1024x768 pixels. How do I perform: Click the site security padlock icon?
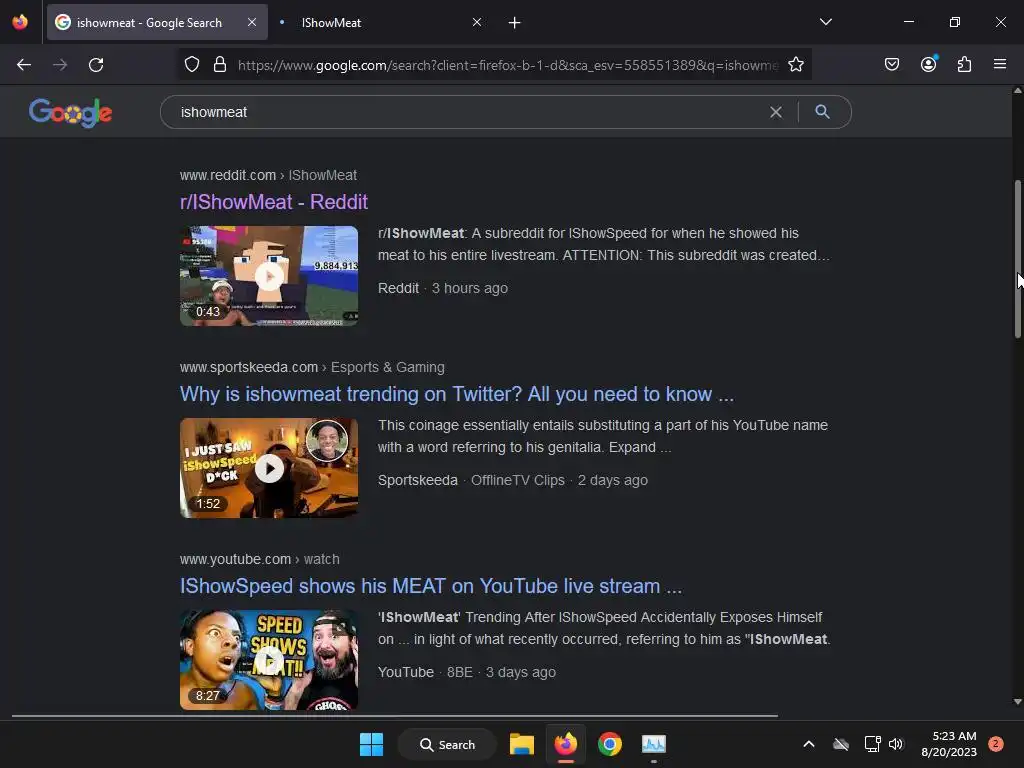tap(220, 65)
